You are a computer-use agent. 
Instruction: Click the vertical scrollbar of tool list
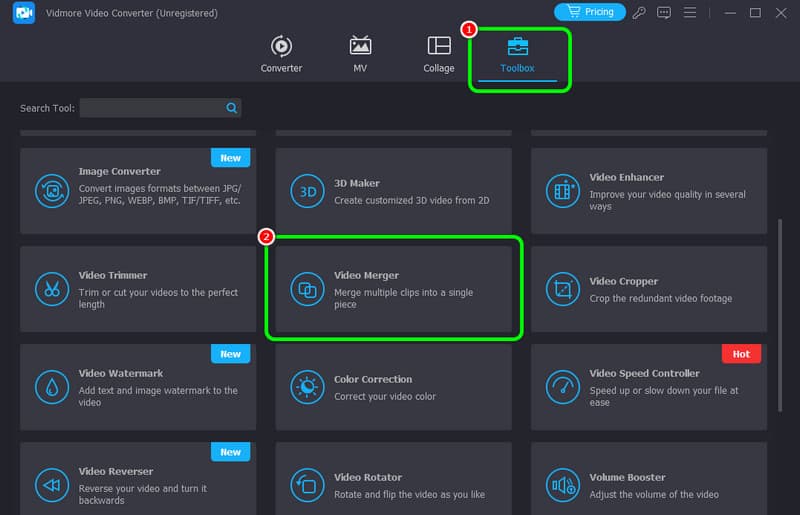(x=780, y=300)
